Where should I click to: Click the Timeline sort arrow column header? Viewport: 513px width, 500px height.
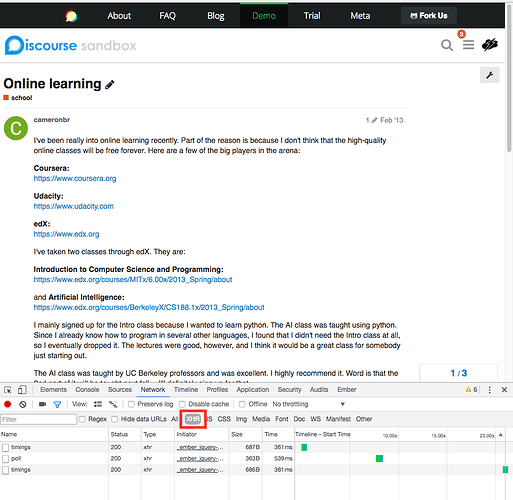501,435
